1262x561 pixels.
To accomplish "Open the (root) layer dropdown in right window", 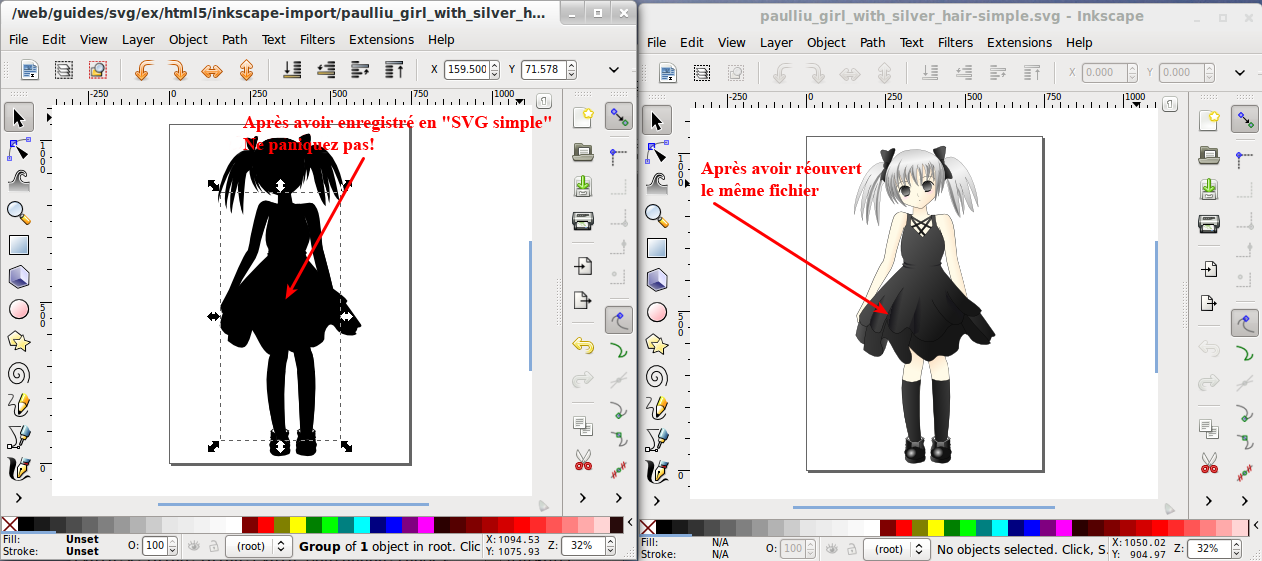I will 896,549.
